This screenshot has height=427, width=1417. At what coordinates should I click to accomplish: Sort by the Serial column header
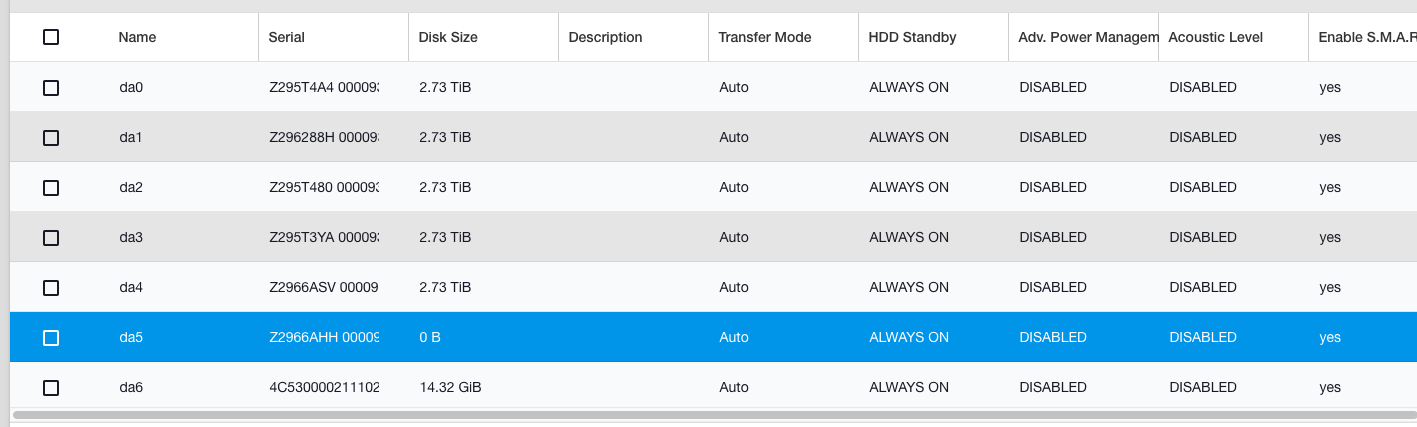(287, 37)
